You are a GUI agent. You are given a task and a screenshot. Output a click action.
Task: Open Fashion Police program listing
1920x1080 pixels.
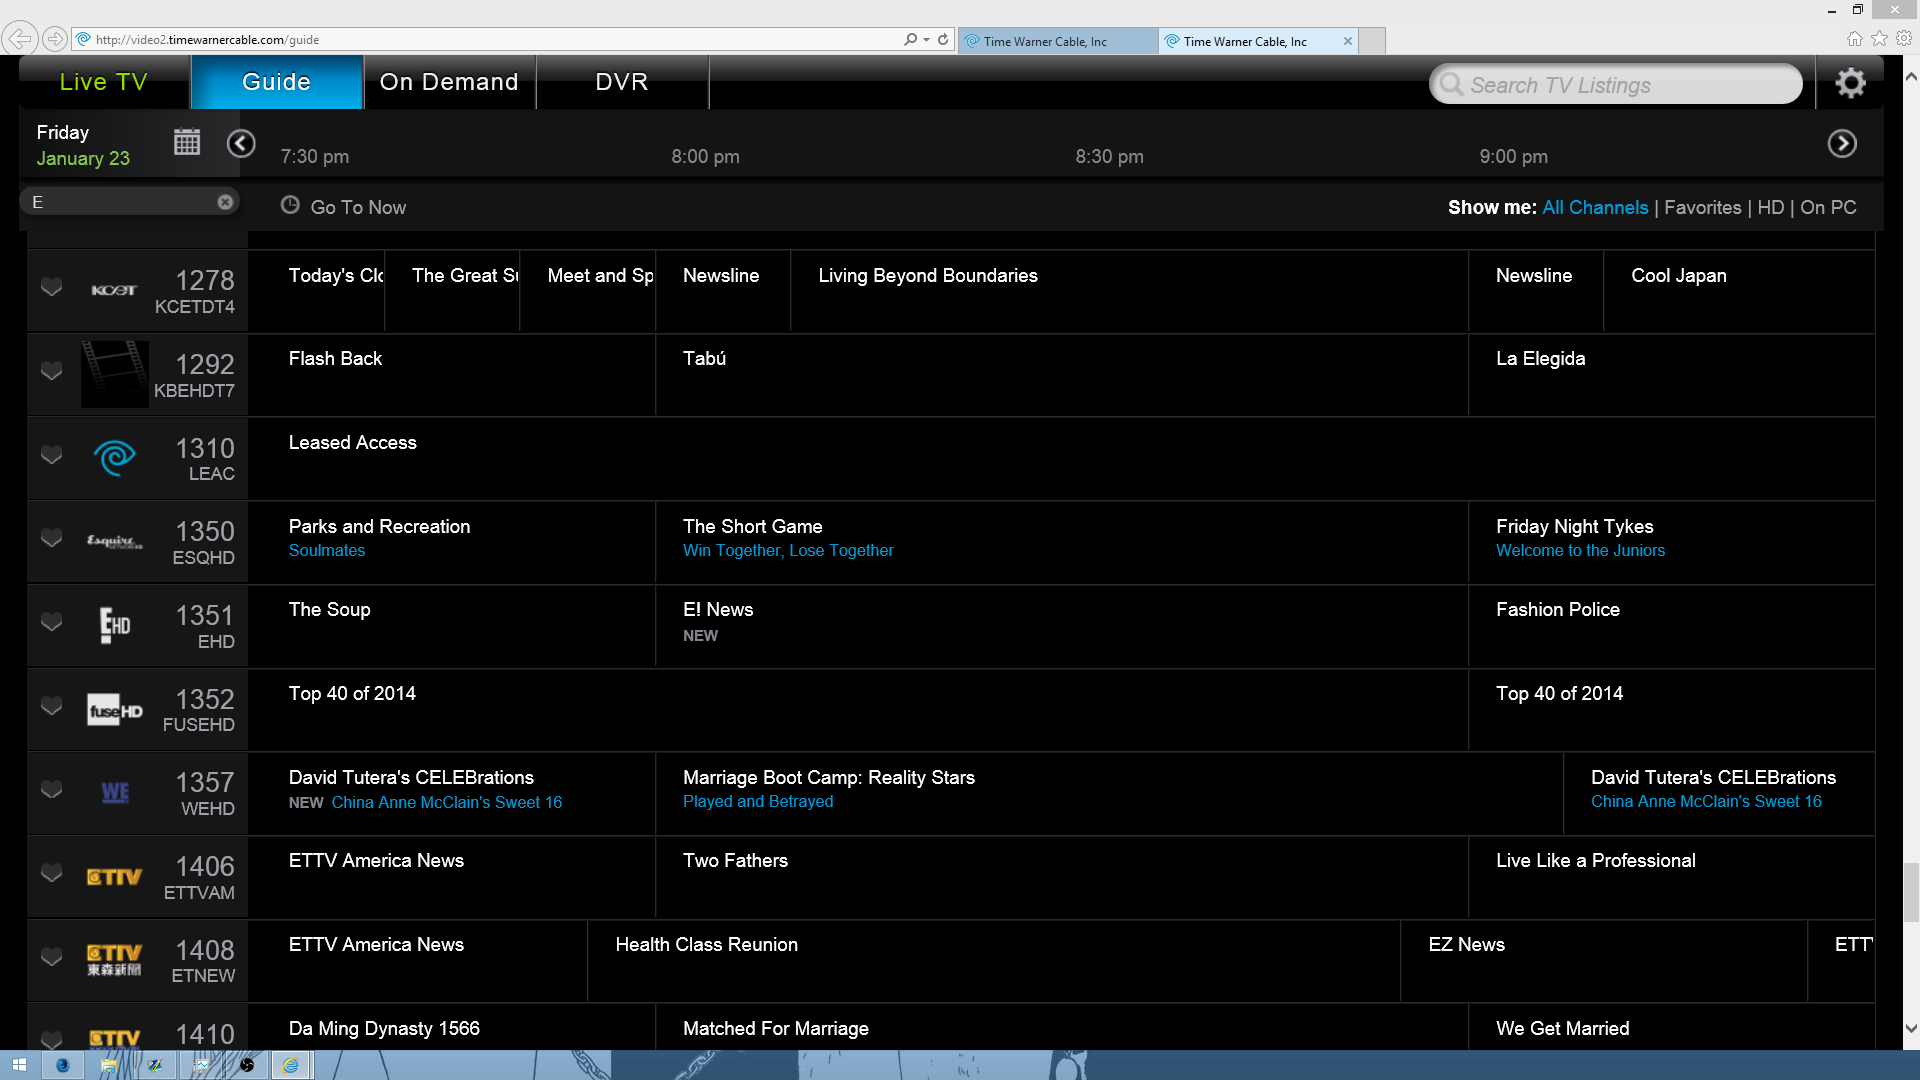[1557, 610]
